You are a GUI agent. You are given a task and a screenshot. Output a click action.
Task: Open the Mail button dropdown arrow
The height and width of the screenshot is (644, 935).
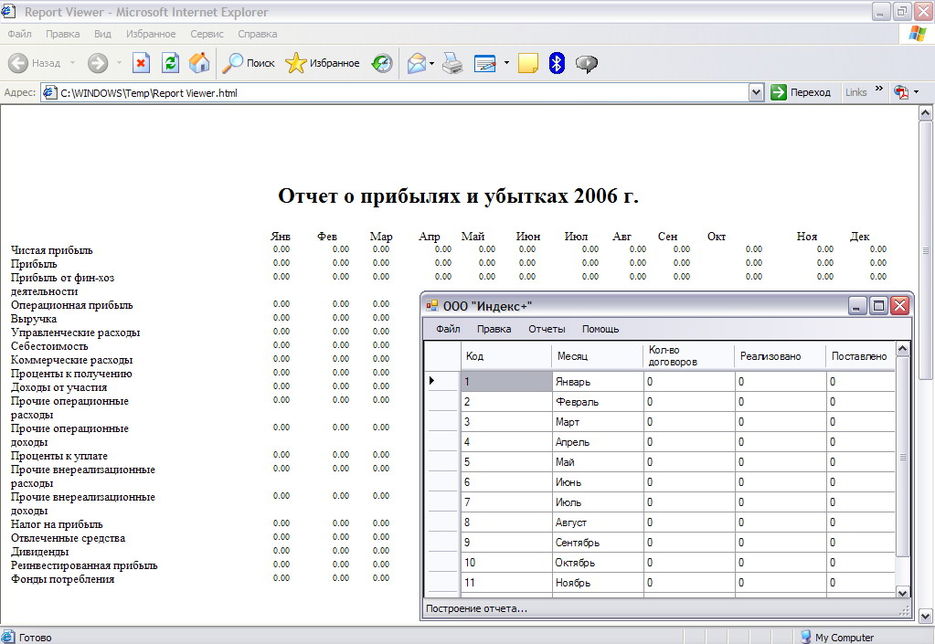(x=432, y=63)
